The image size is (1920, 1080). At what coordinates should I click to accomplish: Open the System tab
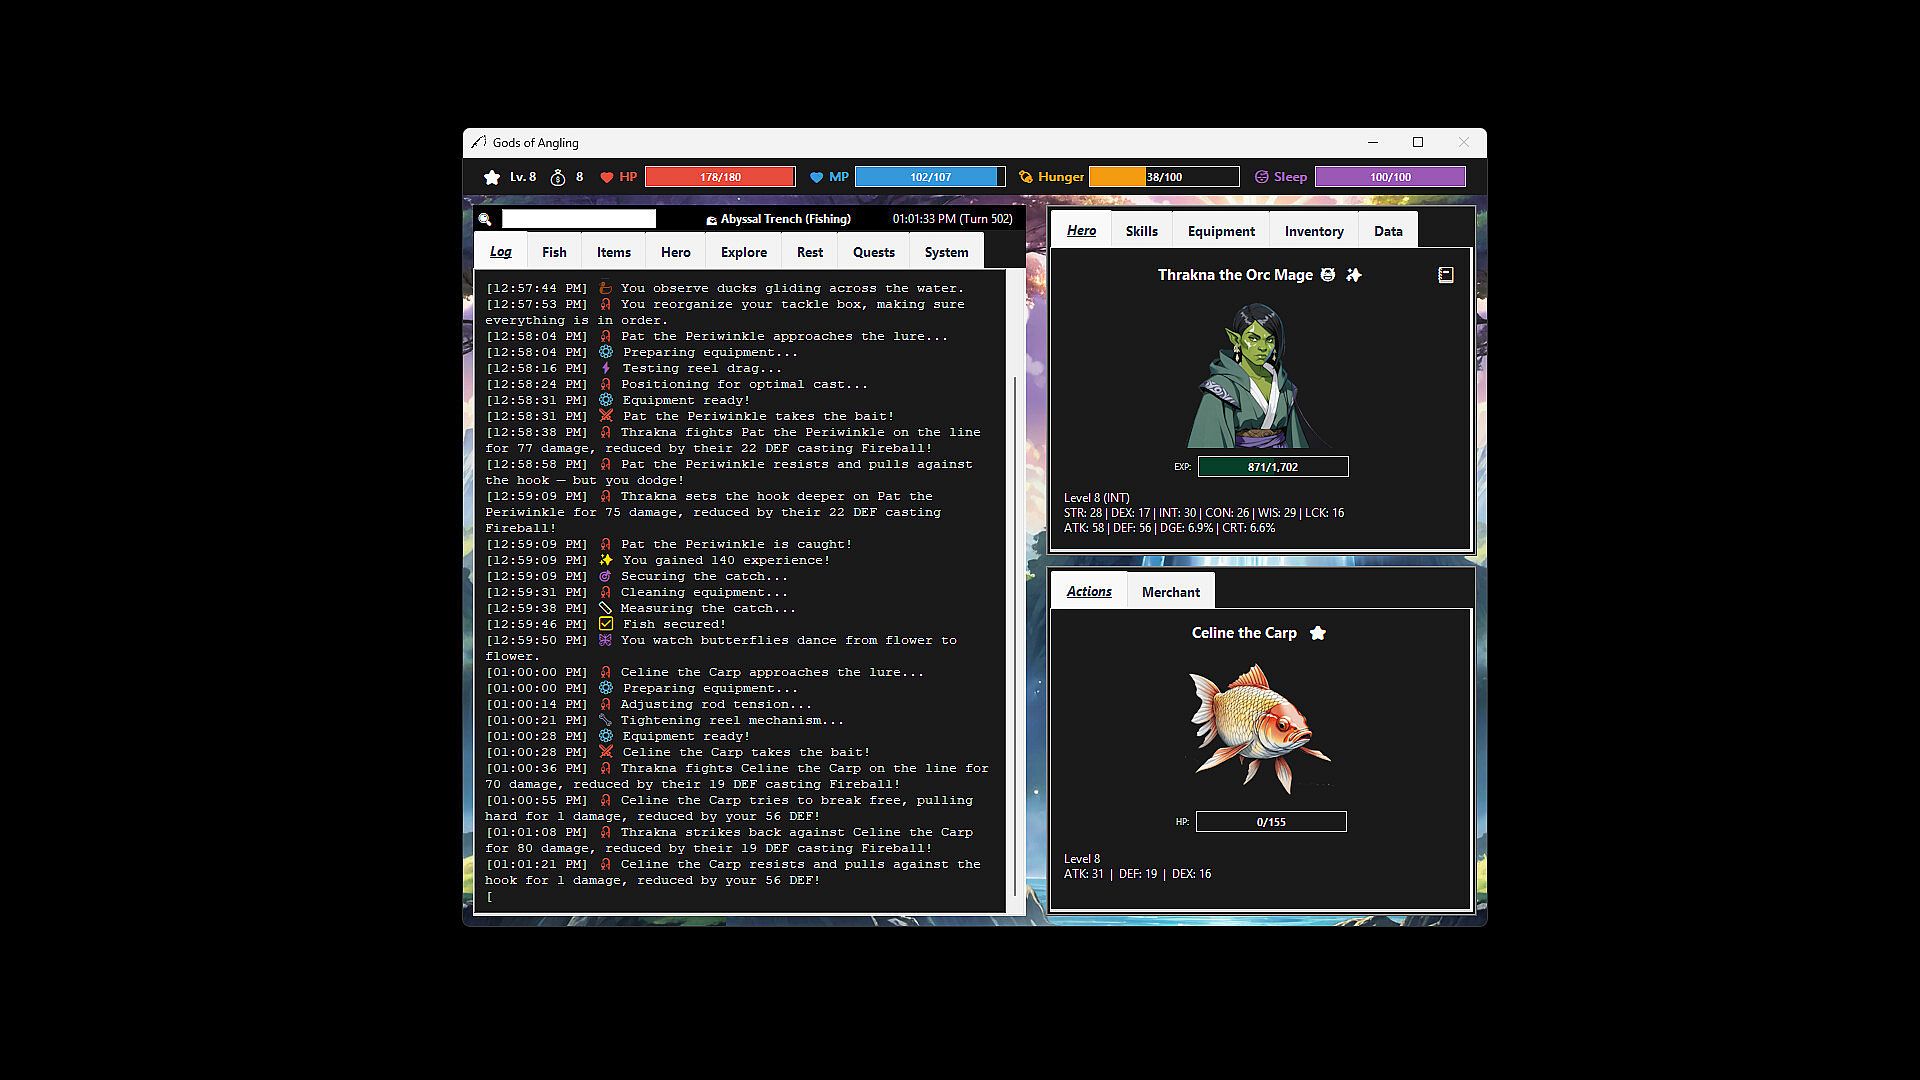[x=946, y=252]
